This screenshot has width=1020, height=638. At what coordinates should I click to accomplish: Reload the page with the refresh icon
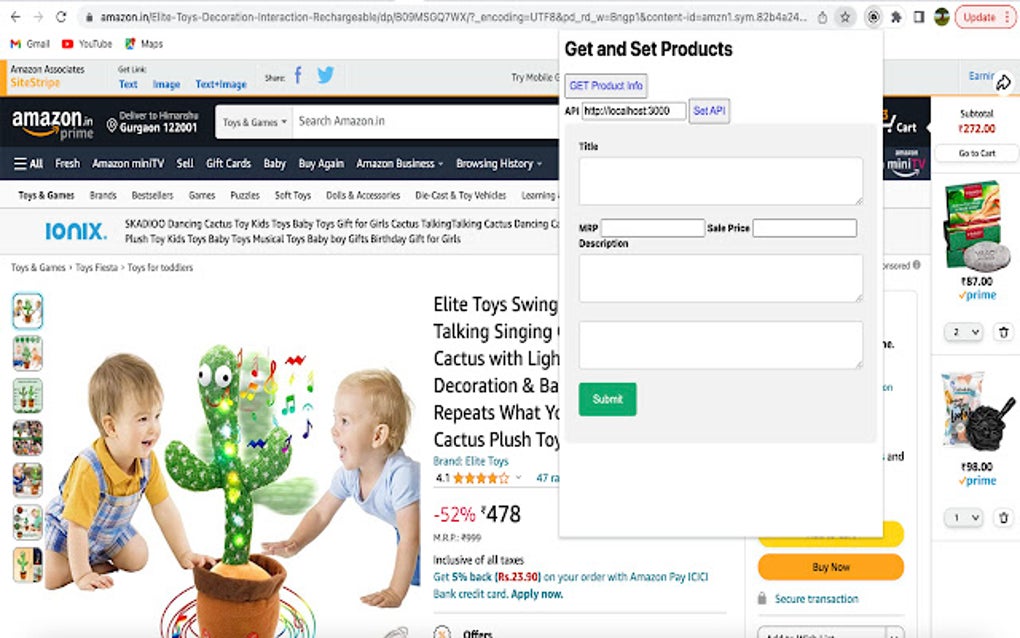60,18
